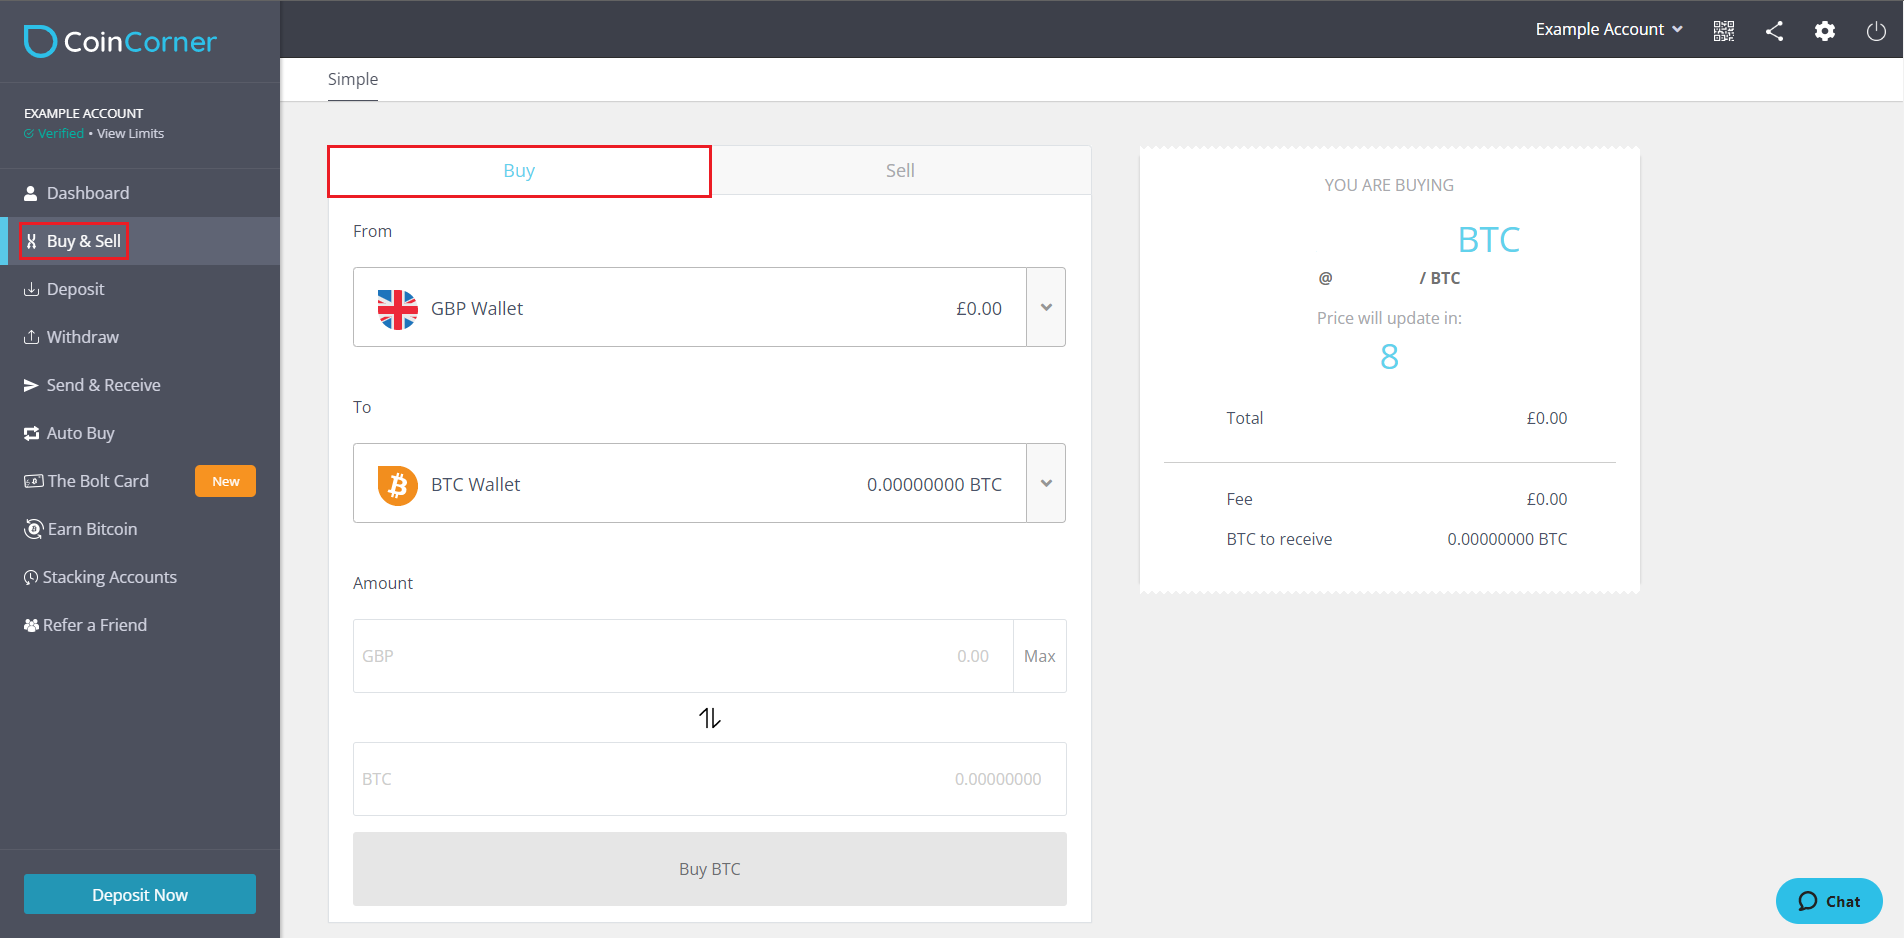Focus the BTC amount input field
The image size is (1904, 938).
[710, 779]
